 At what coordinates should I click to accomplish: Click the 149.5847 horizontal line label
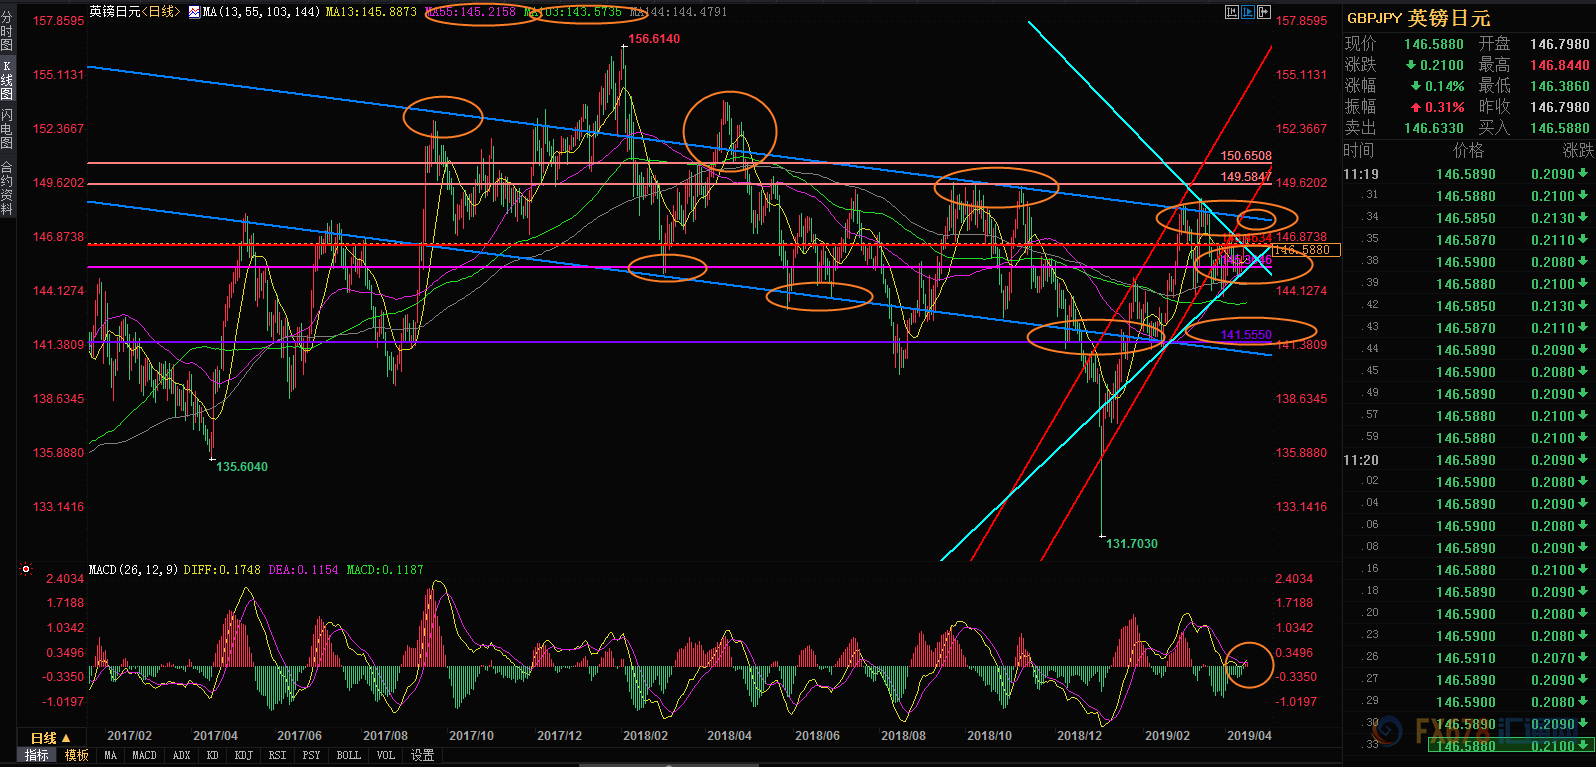(1246, 177)
